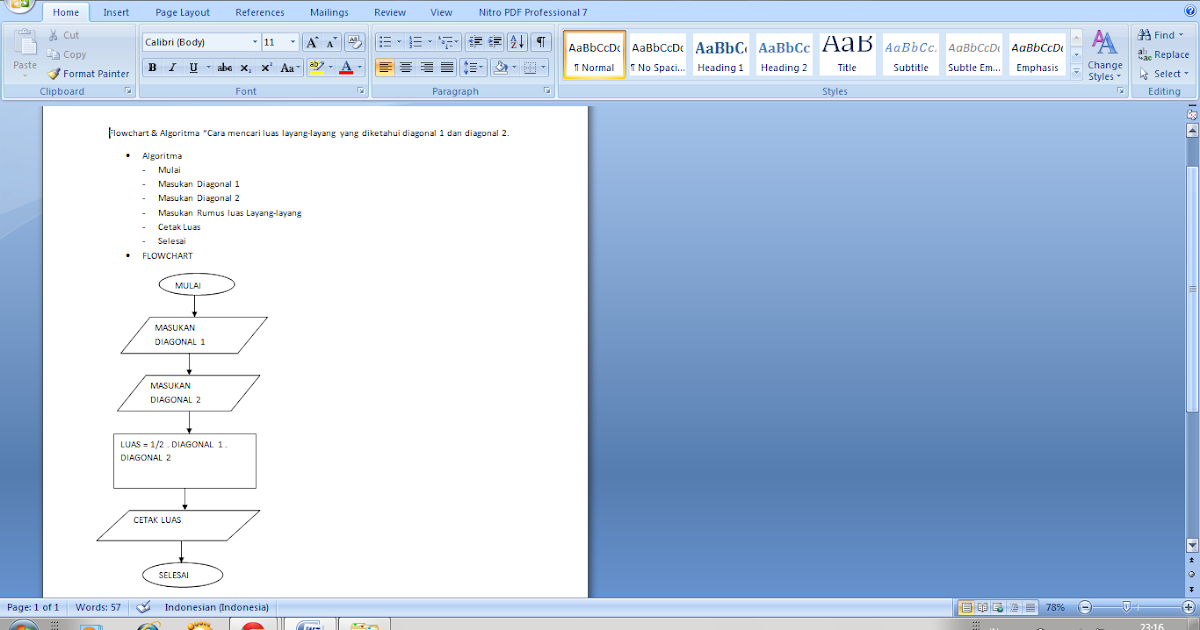This screenshot has width=1200, height=630.
Task: Justify the paragraph text
Action: (x=447, y=68)
